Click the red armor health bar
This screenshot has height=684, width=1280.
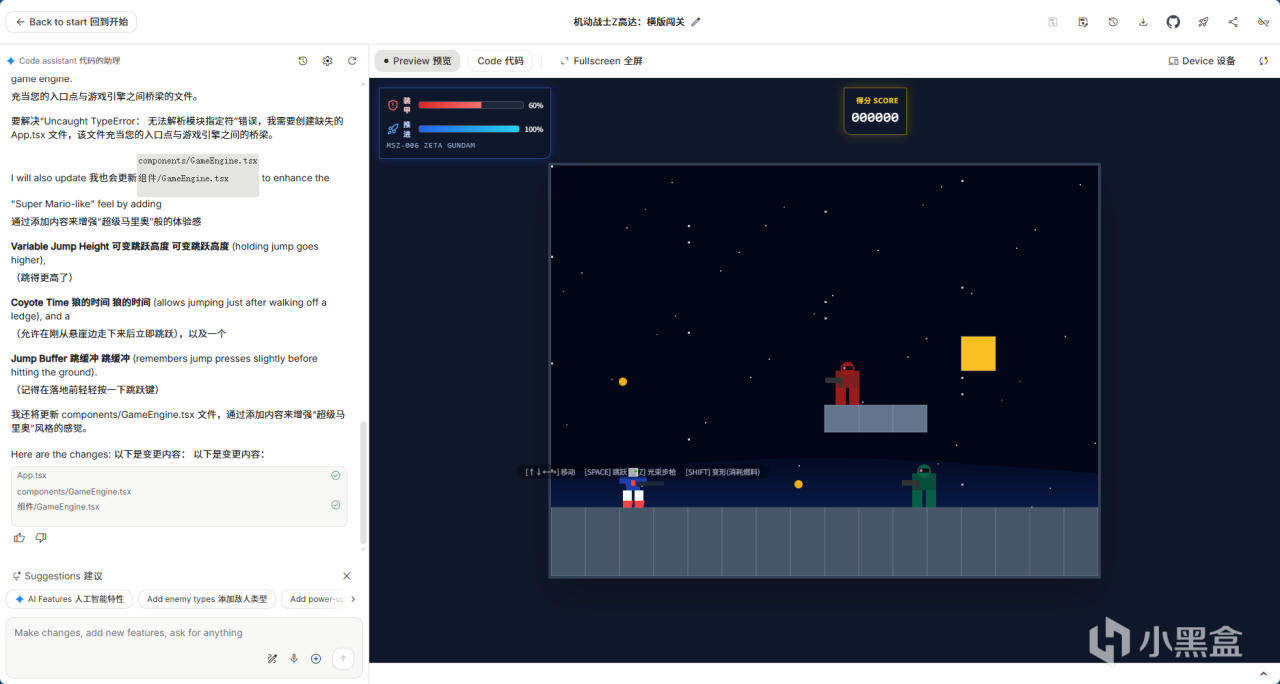pyautogui.click(x=471, y=105)
